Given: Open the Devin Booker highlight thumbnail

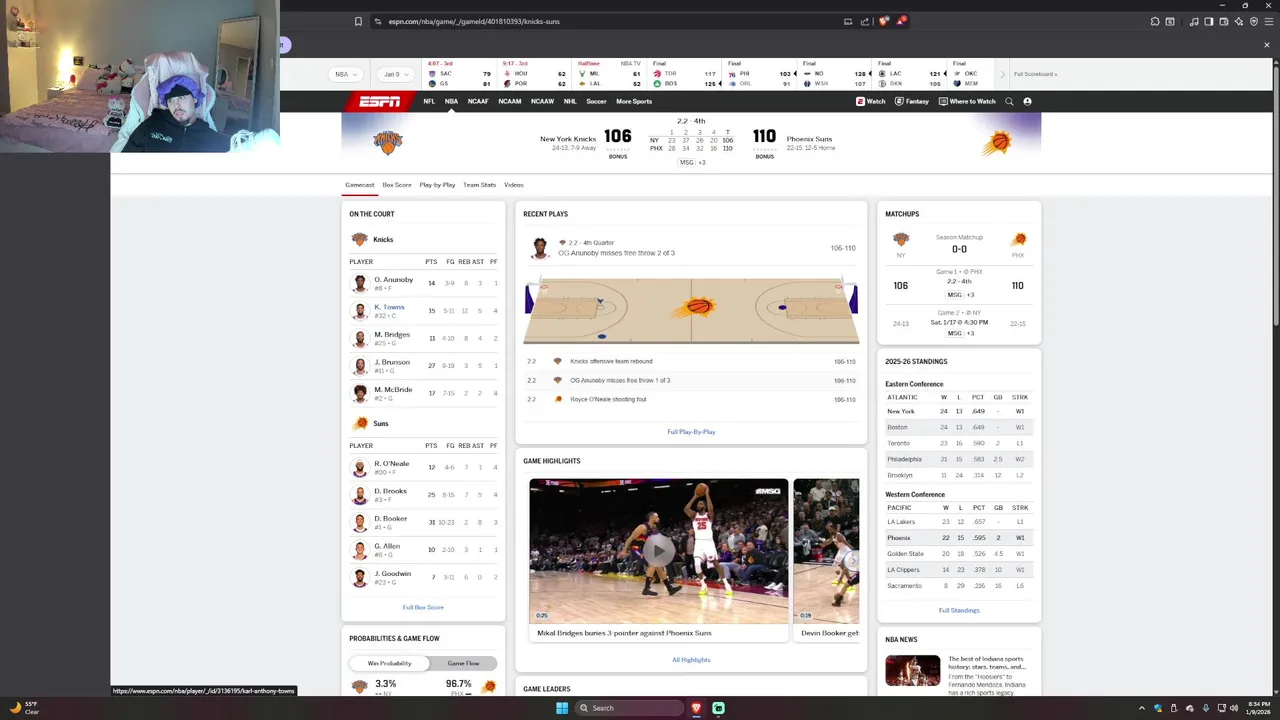Looking at the screenshot, I should tap(826, 551).
